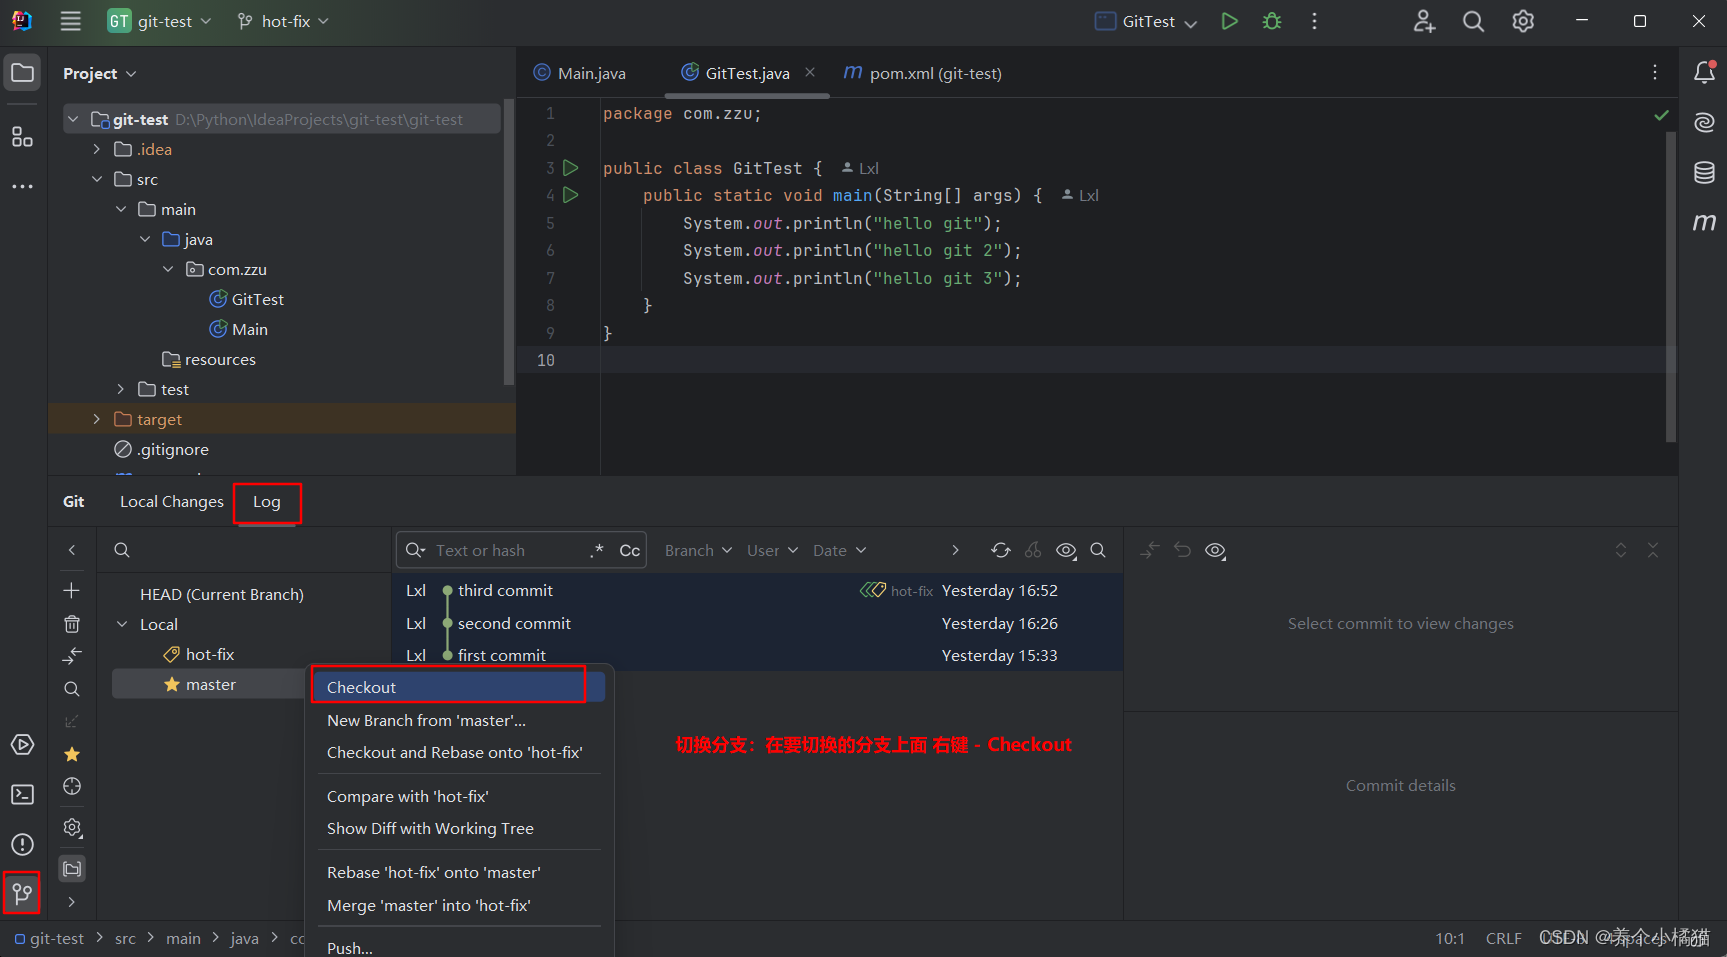Image resolution: width=1727 pixels, height=957 pixels.
Task: Open the Notifications bell
Action: [x=1704, y=72]
